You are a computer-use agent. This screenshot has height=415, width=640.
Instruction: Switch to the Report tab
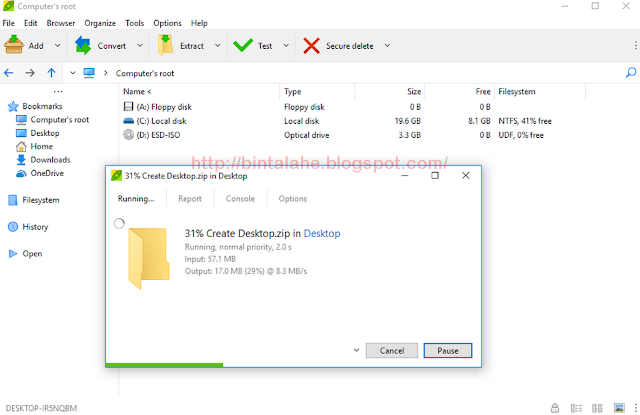[x=190, y=199]
